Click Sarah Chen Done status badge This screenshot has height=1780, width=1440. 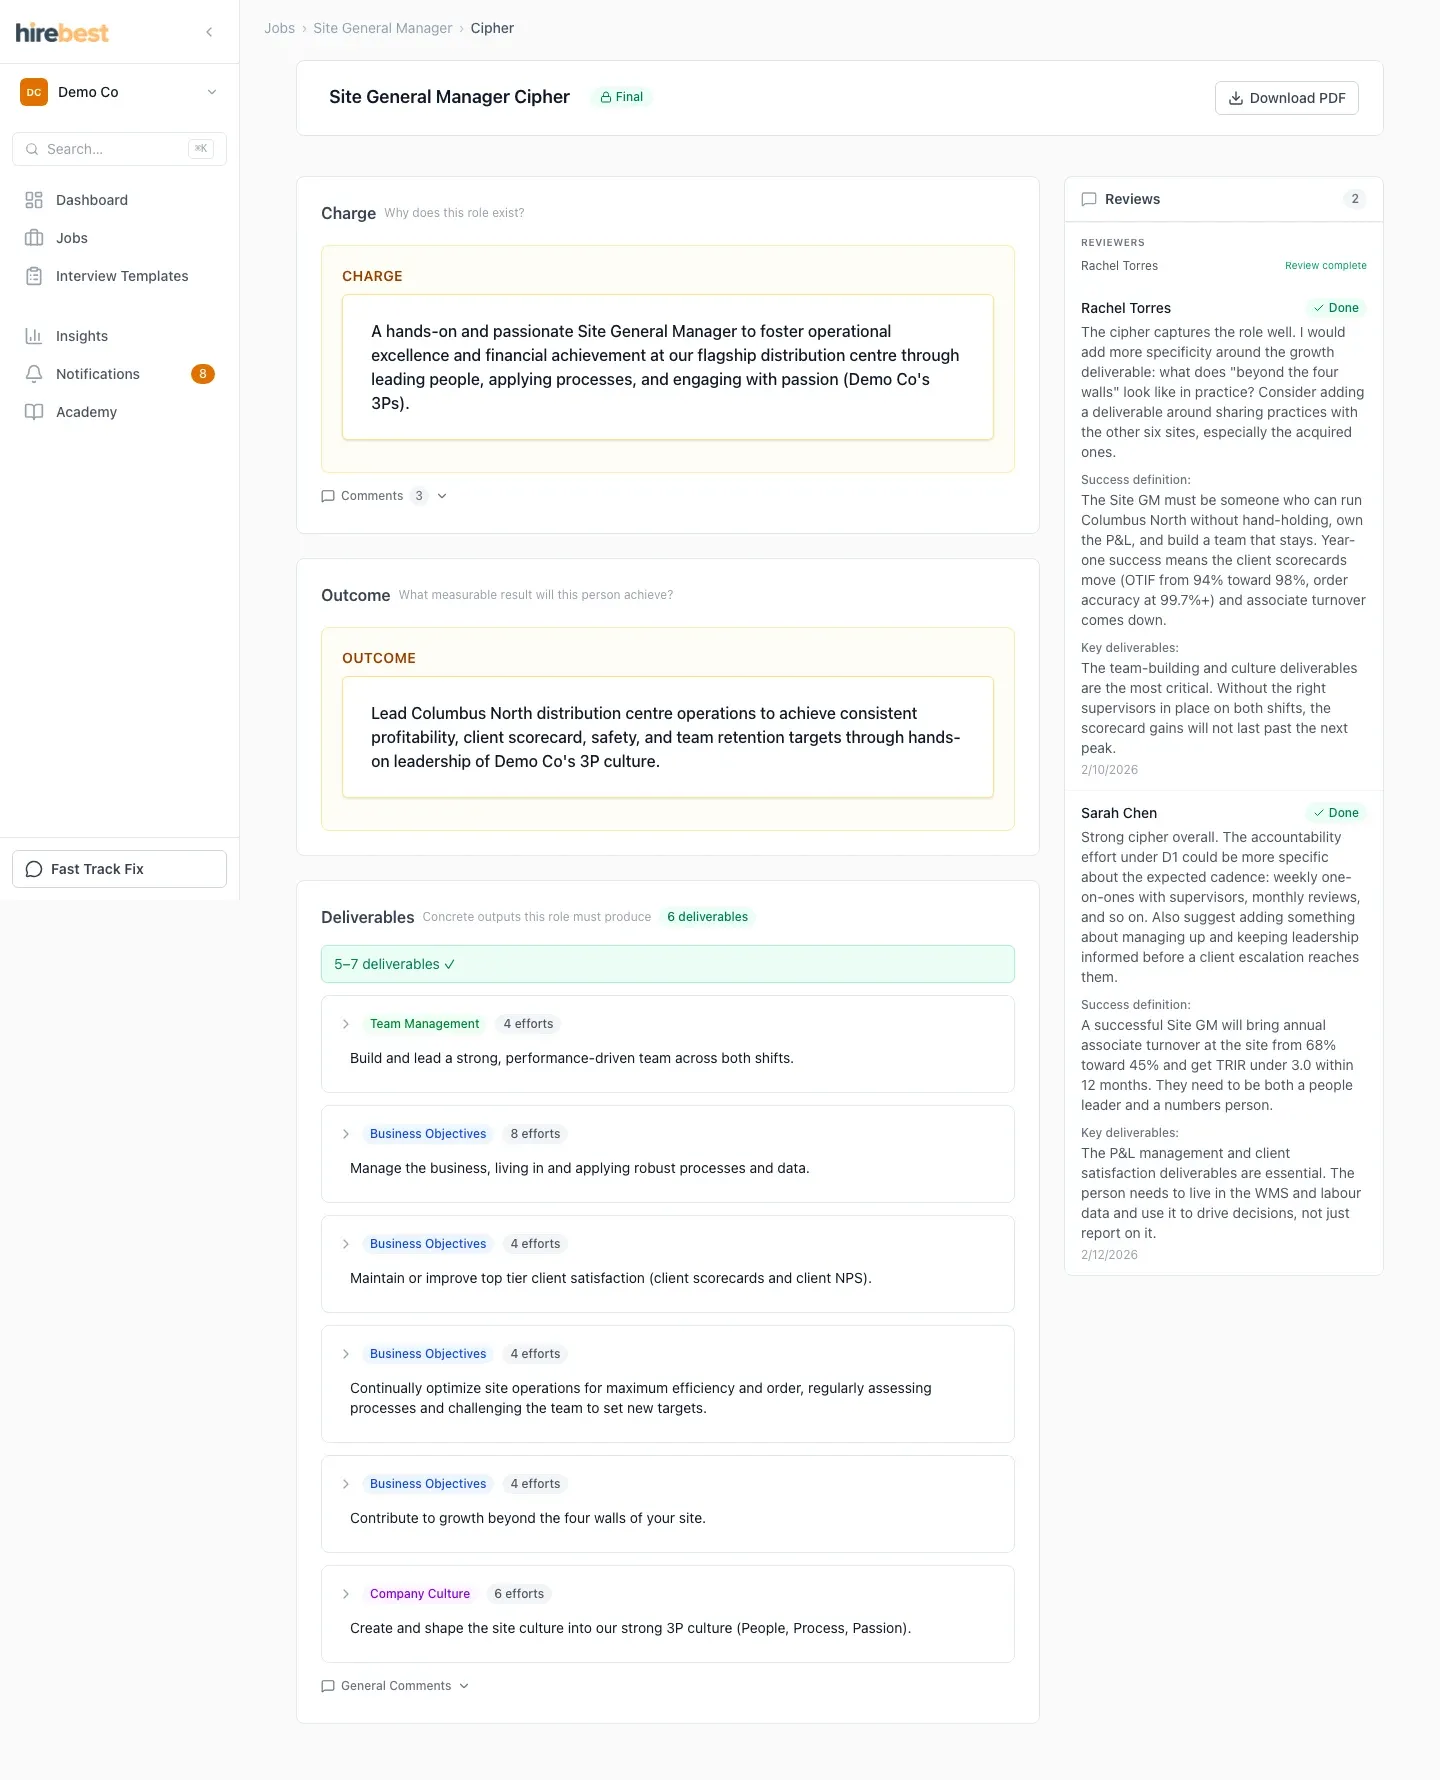[1336, 813]
